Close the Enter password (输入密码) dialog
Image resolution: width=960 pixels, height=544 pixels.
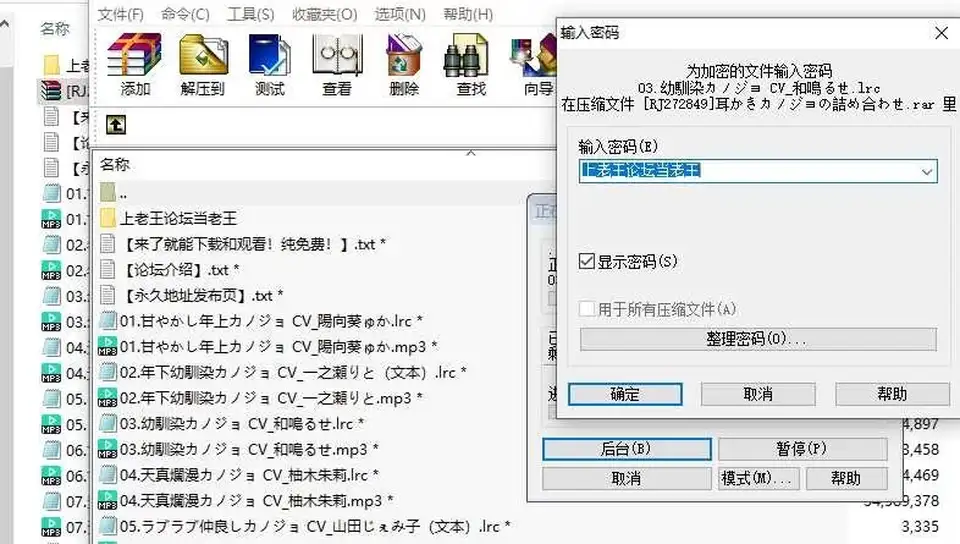[942, 33]
